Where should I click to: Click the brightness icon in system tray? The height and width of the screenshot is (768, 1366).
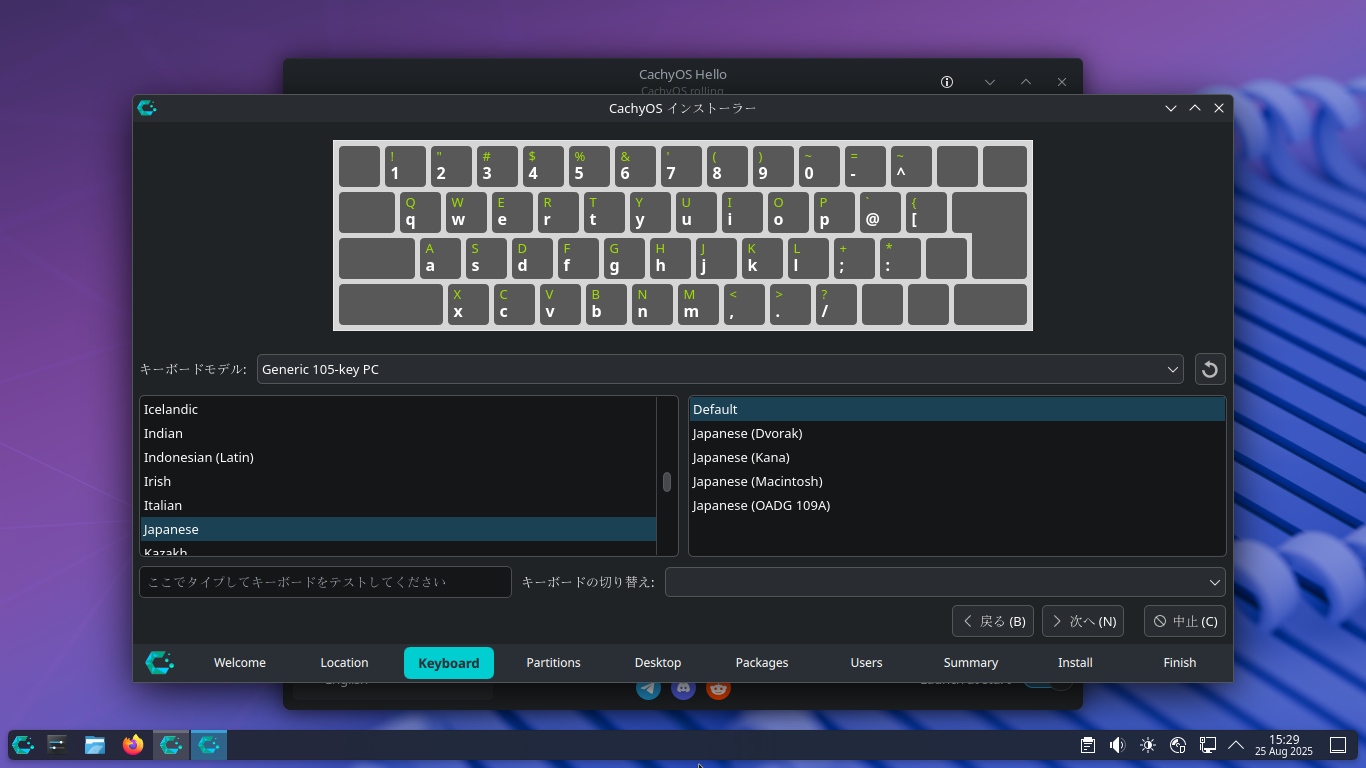1147,745
